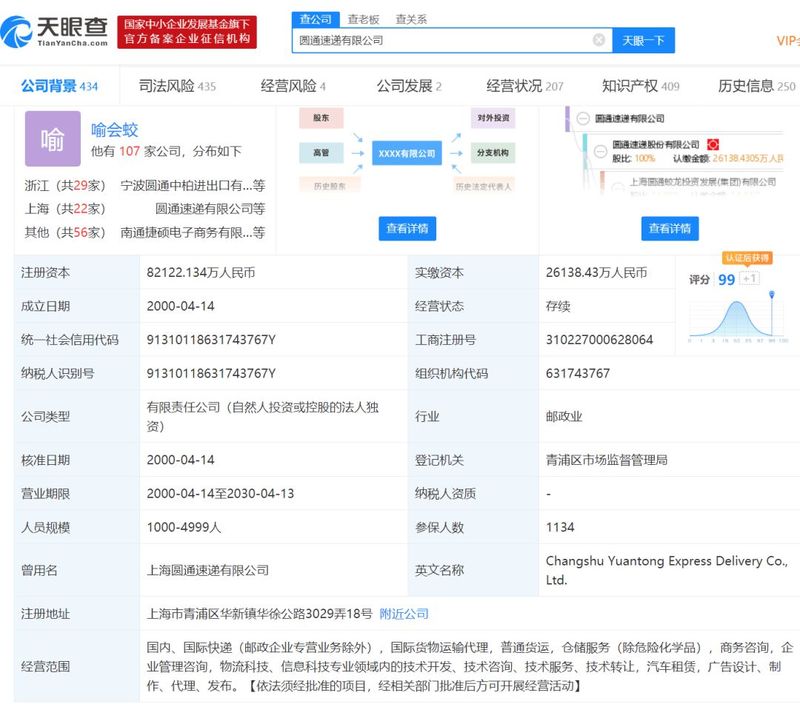Viewport: 800px width, 704px height.
Task: Collapse the 圆通速递有限公司 tree node
Action: tap(583, 118)
